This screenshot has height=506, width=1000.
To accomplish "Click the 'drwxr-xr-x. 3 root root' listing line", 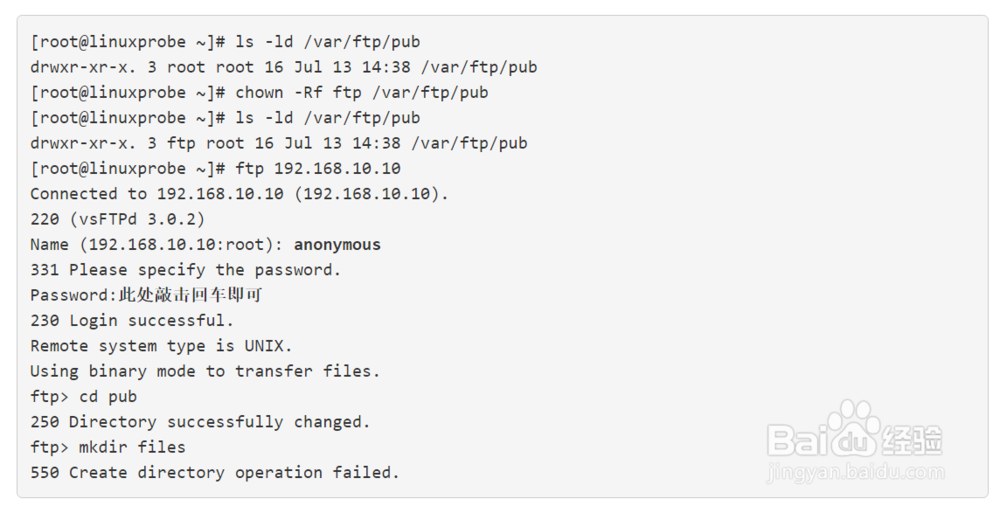I will [x=283, y=67].
